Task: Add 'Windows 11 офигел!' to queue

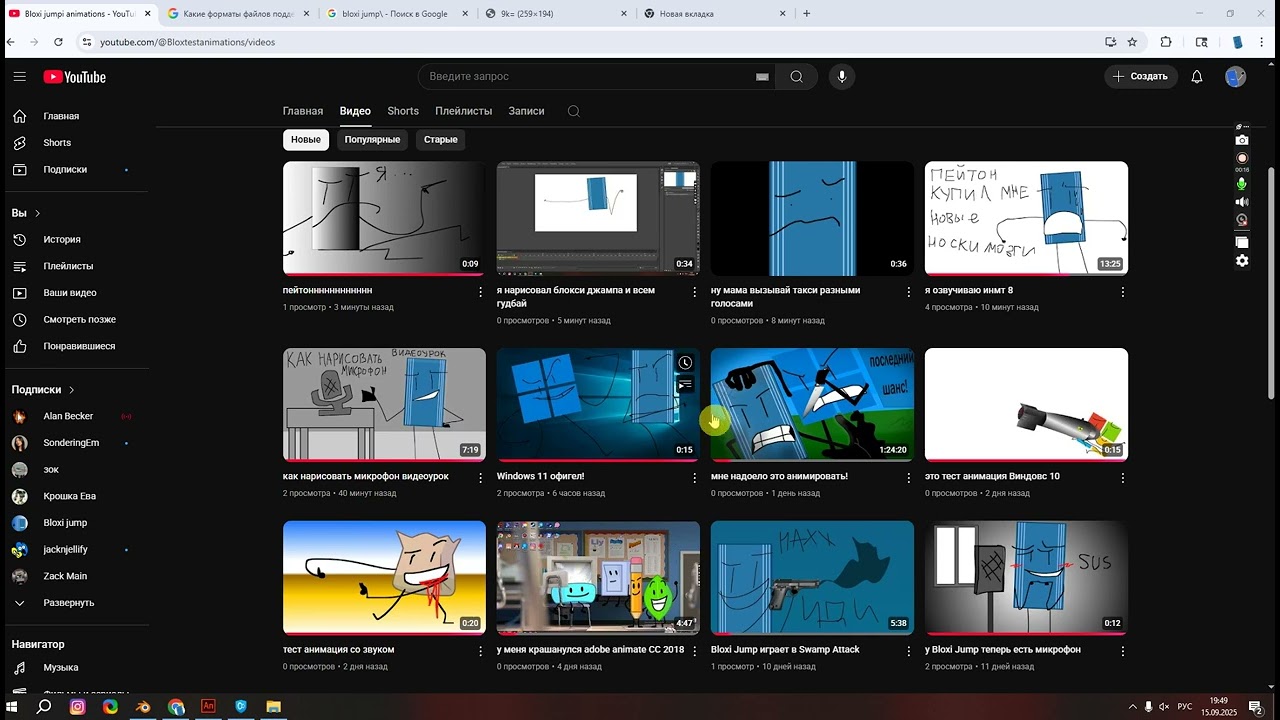Action: click(685, 385)
